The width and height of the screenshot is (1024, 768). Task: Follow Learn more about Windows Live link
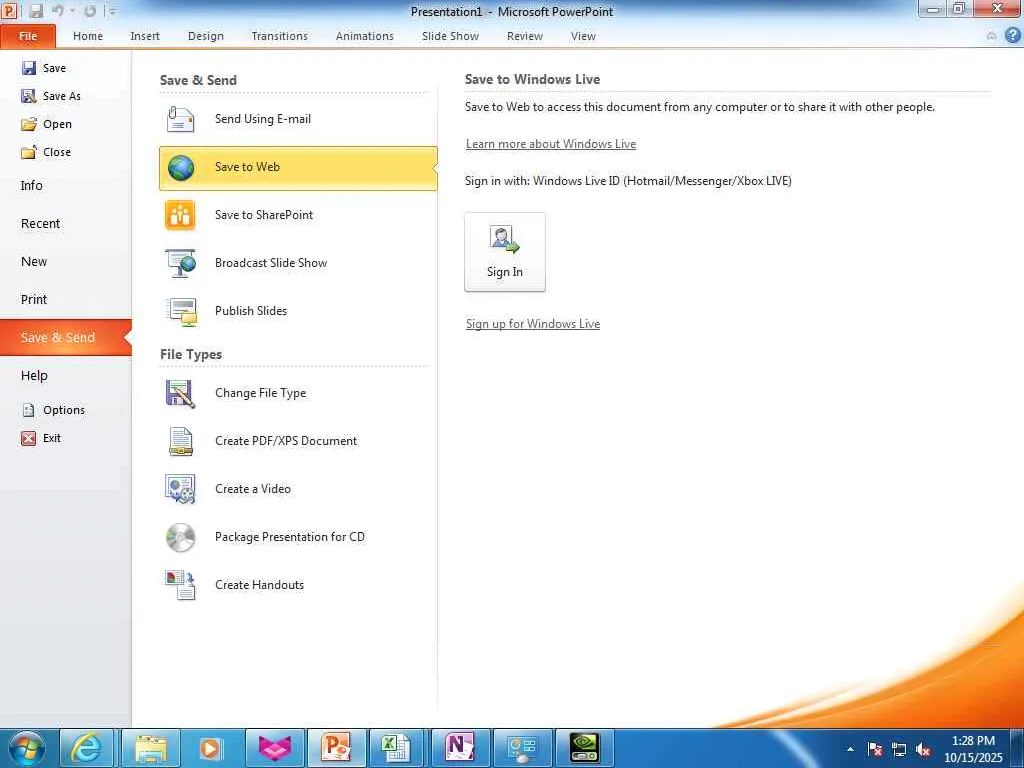[x=551, y=144]
